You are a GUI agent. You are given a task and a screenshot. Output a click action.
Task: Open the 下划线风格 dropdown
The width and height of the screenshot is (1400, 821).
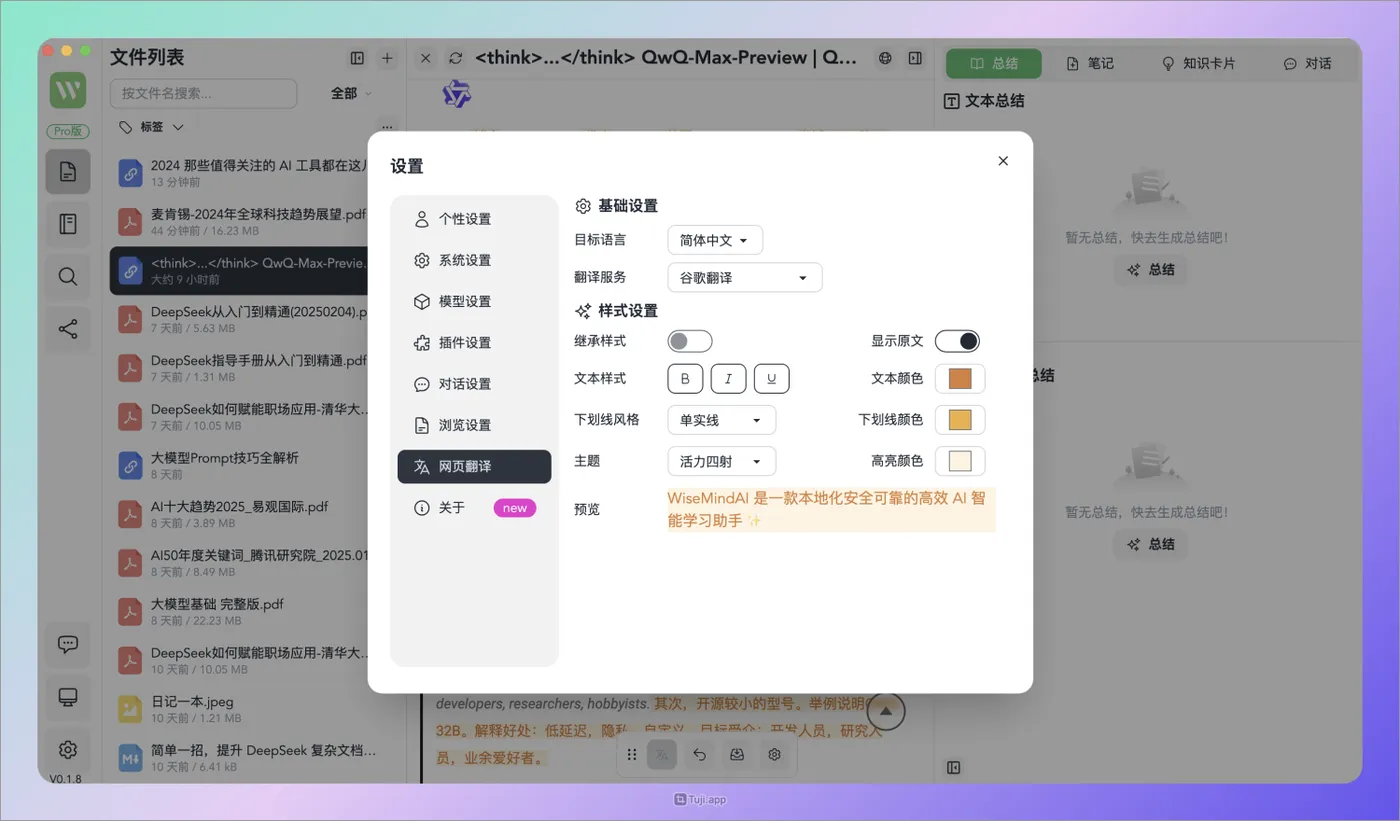tap(722, 420)
